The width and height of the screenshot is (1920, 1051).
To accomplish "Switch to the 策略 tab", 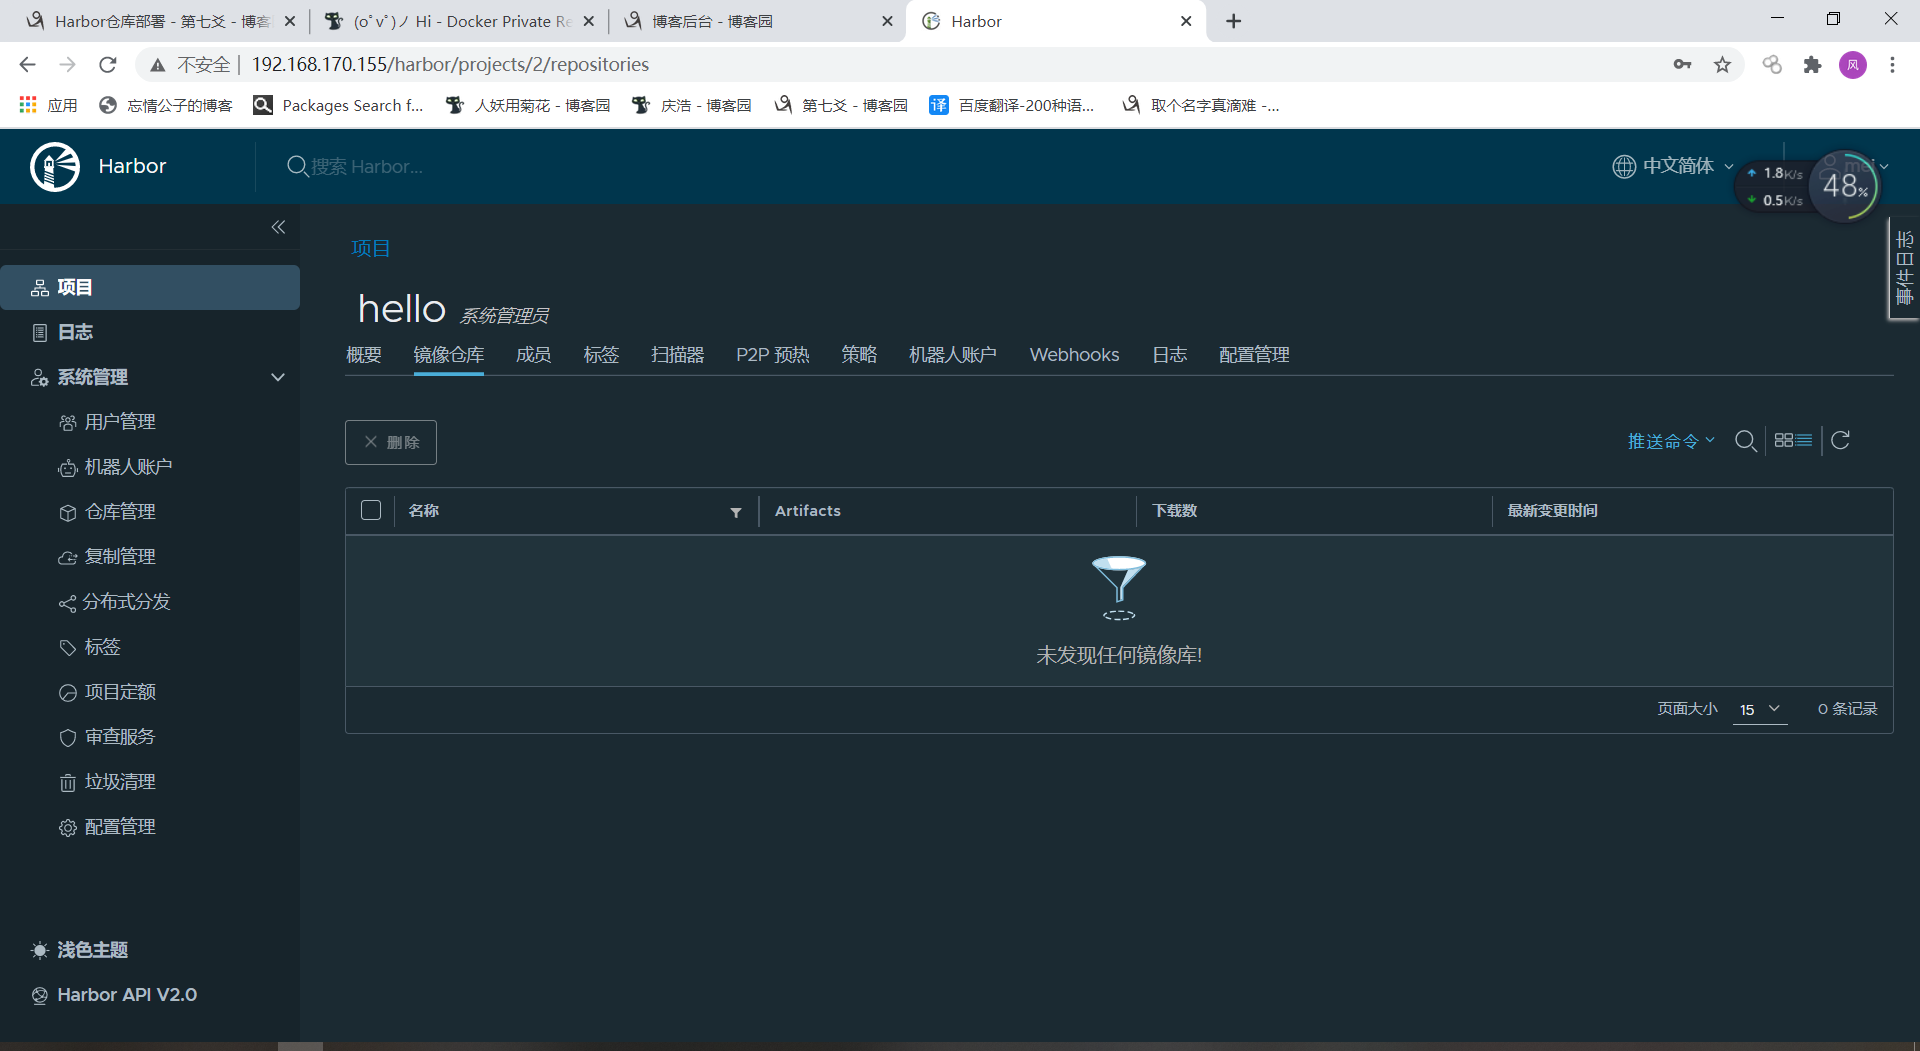I will pos(859,355).
